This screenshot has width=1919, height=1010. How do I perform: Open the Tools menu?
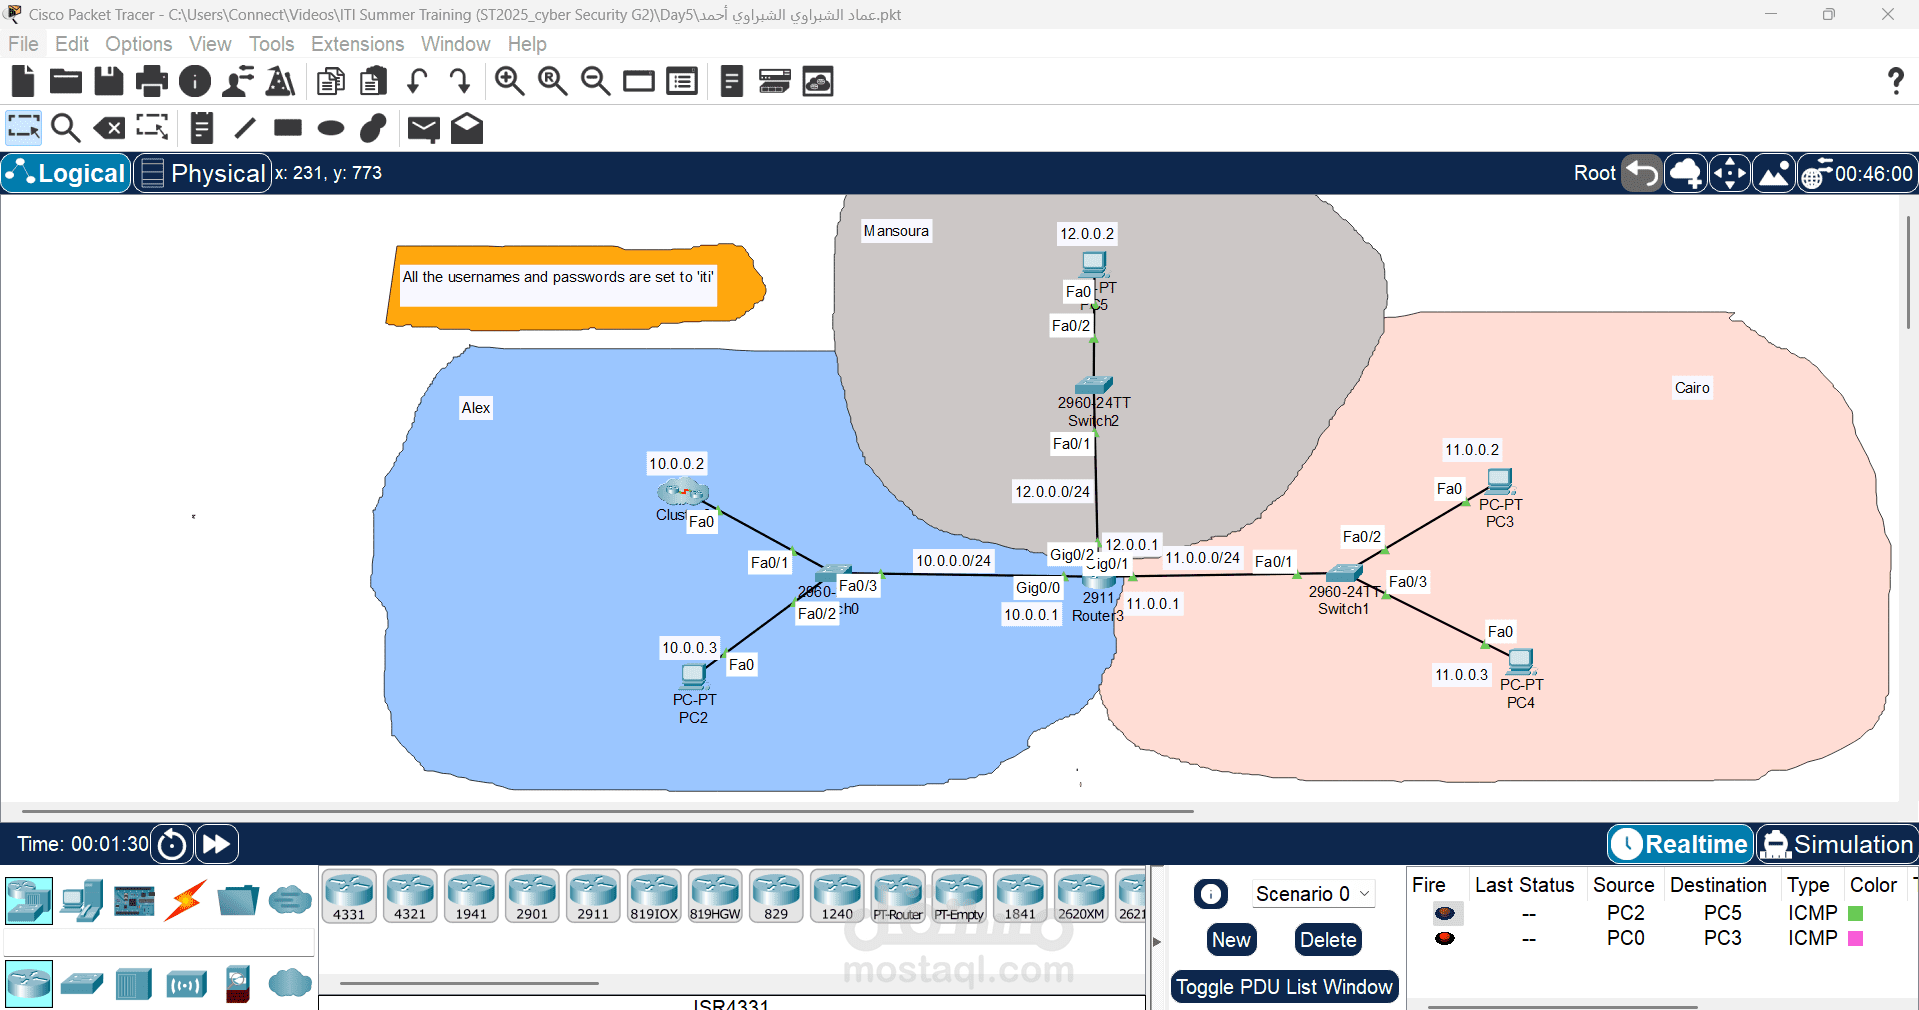(271, 44)
